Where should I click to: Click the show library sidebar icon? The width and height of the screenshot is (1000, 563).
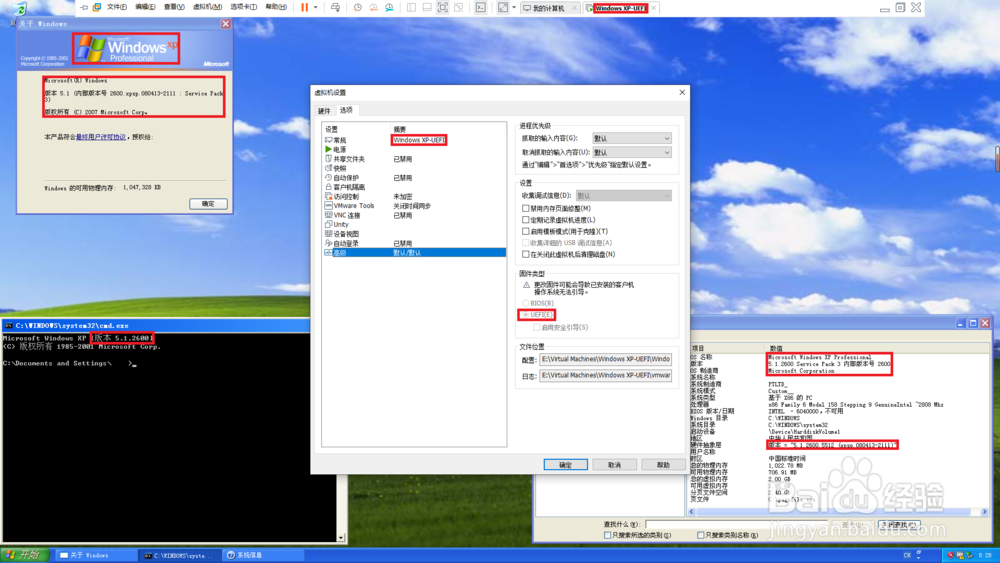[x=411, y=8]
